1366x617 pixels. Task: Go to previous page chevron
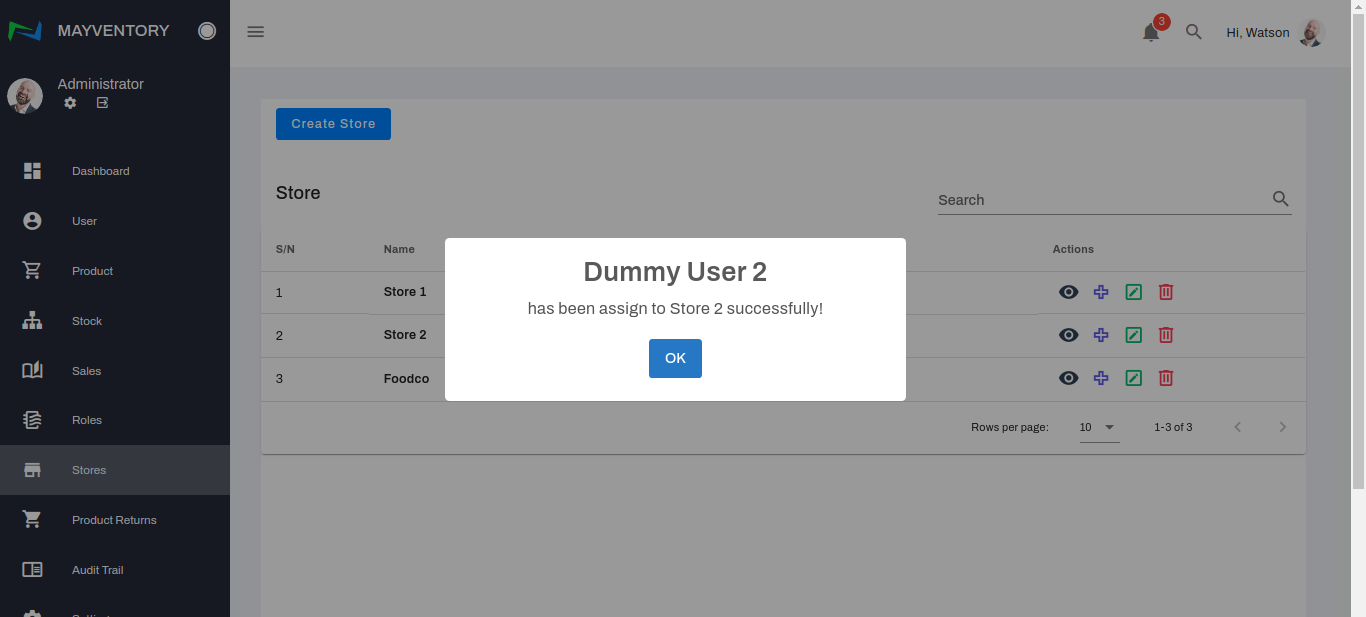pyautogui.click(x=1238, y=427)
